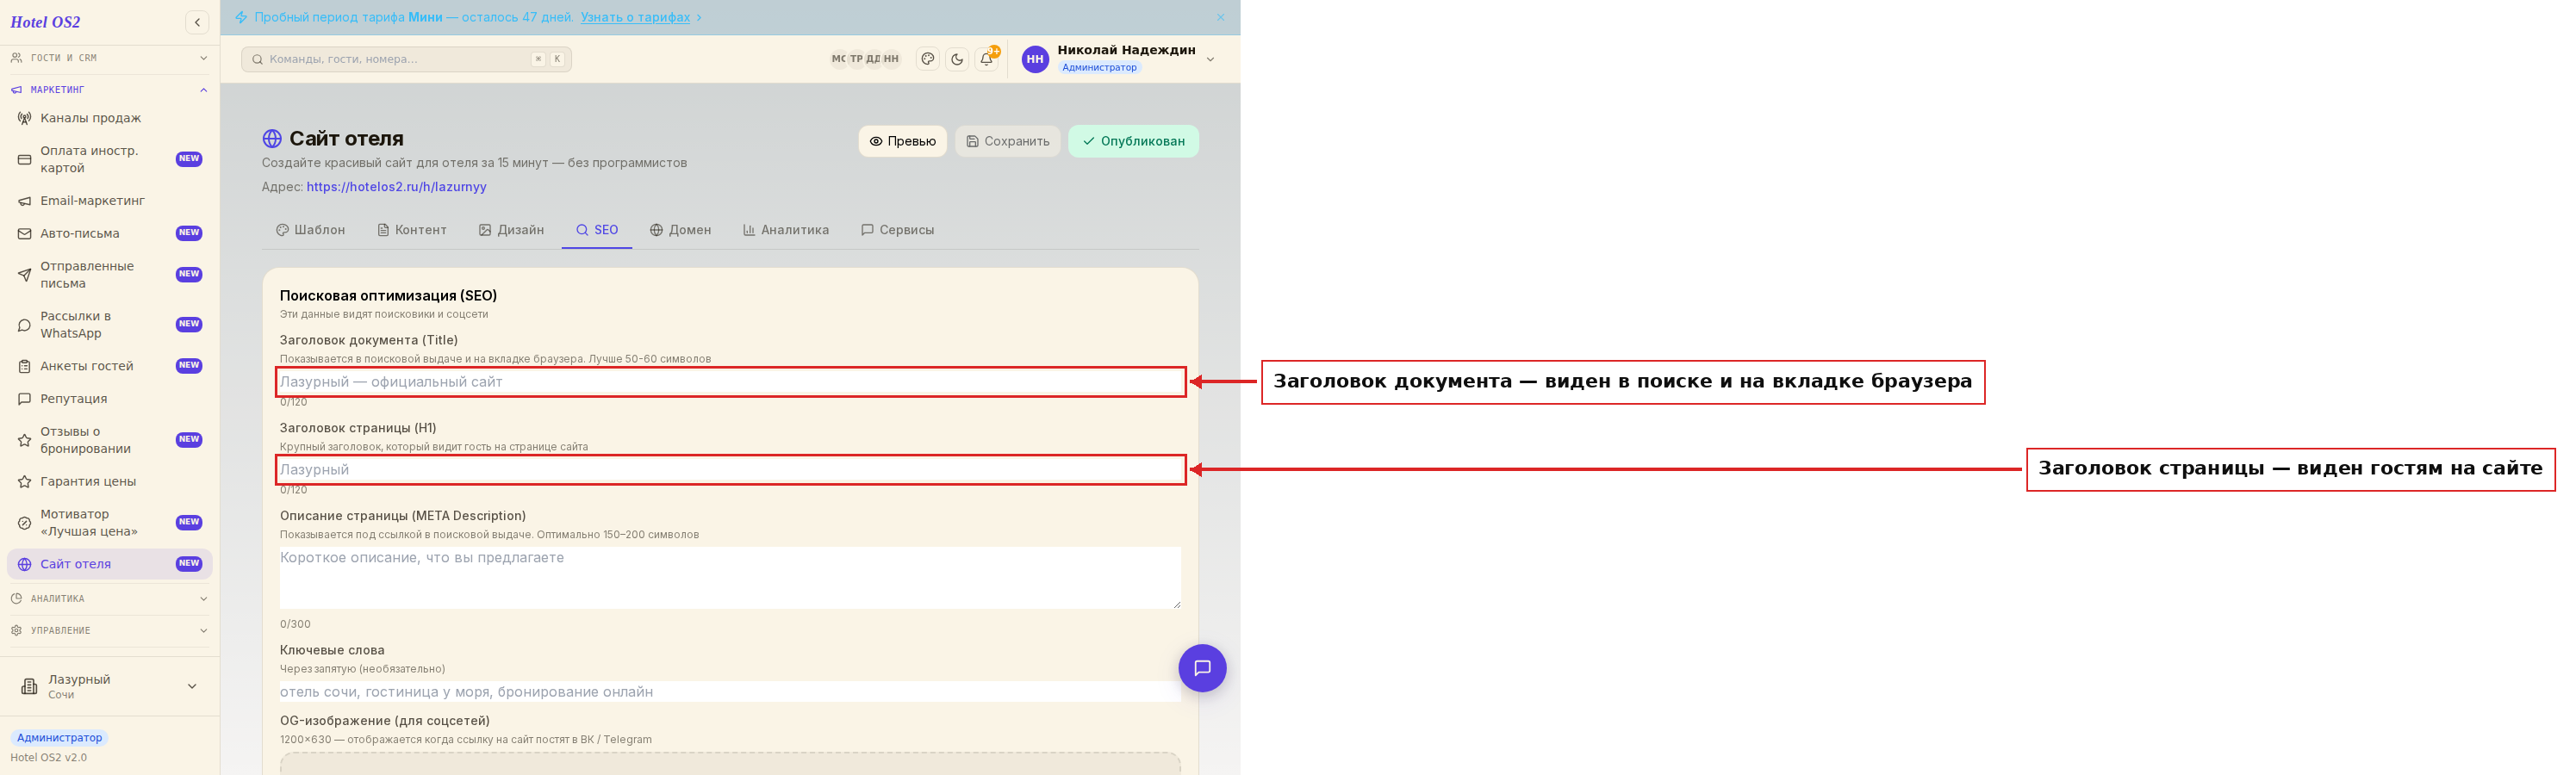2576x775 pixels.
Task: Click the Администратор badge under the user name
Action: 1099,68
